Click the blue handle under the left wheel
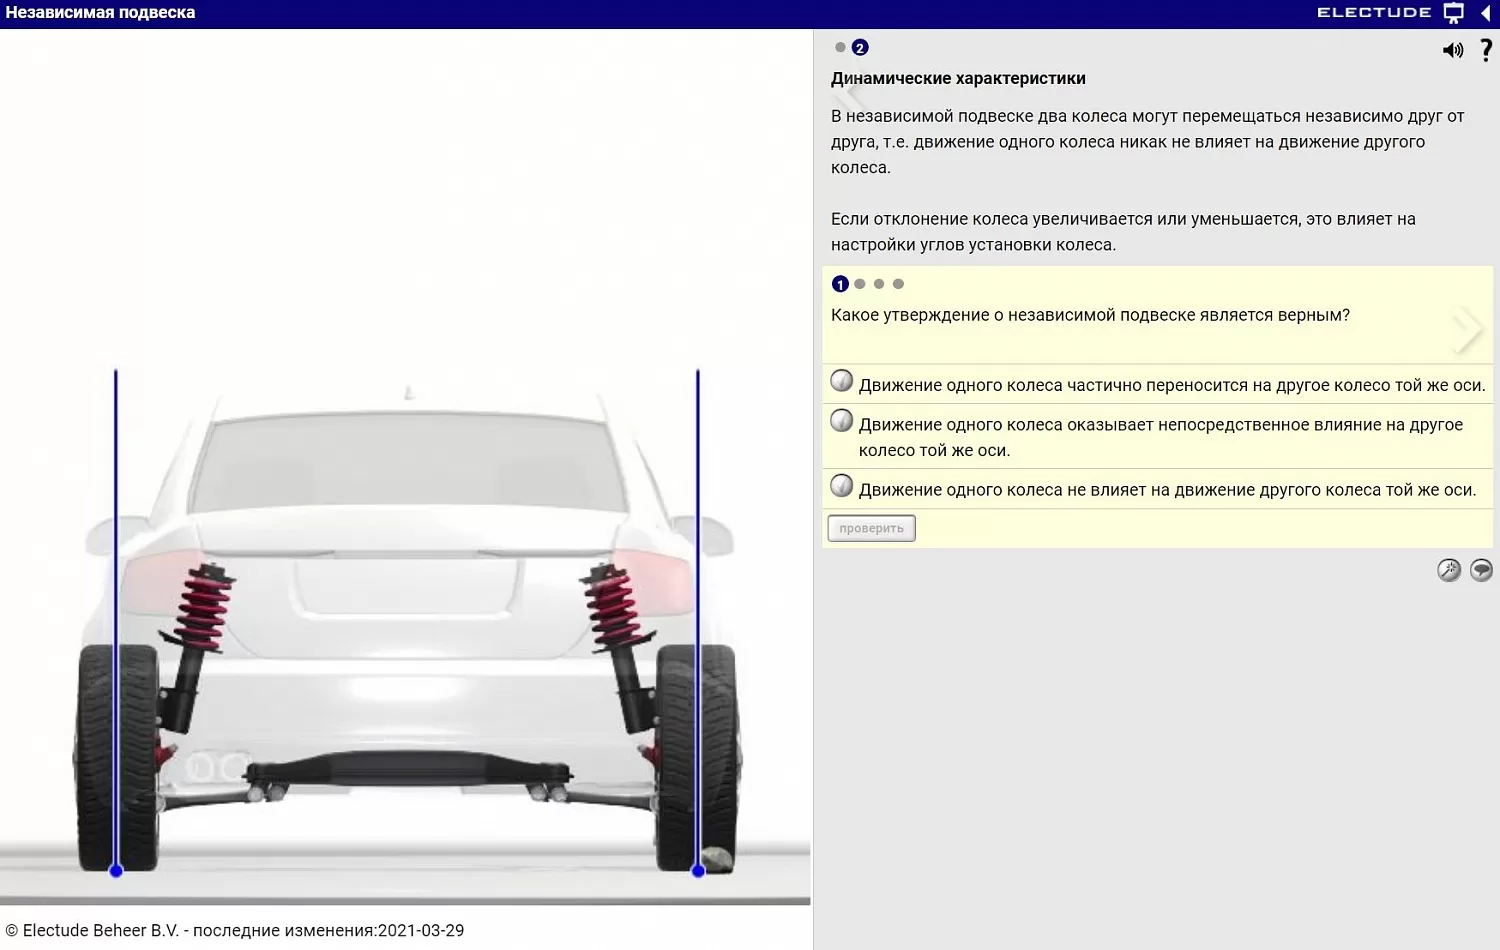This screenshot has width=1500, height=950. [x=116, y=871]
